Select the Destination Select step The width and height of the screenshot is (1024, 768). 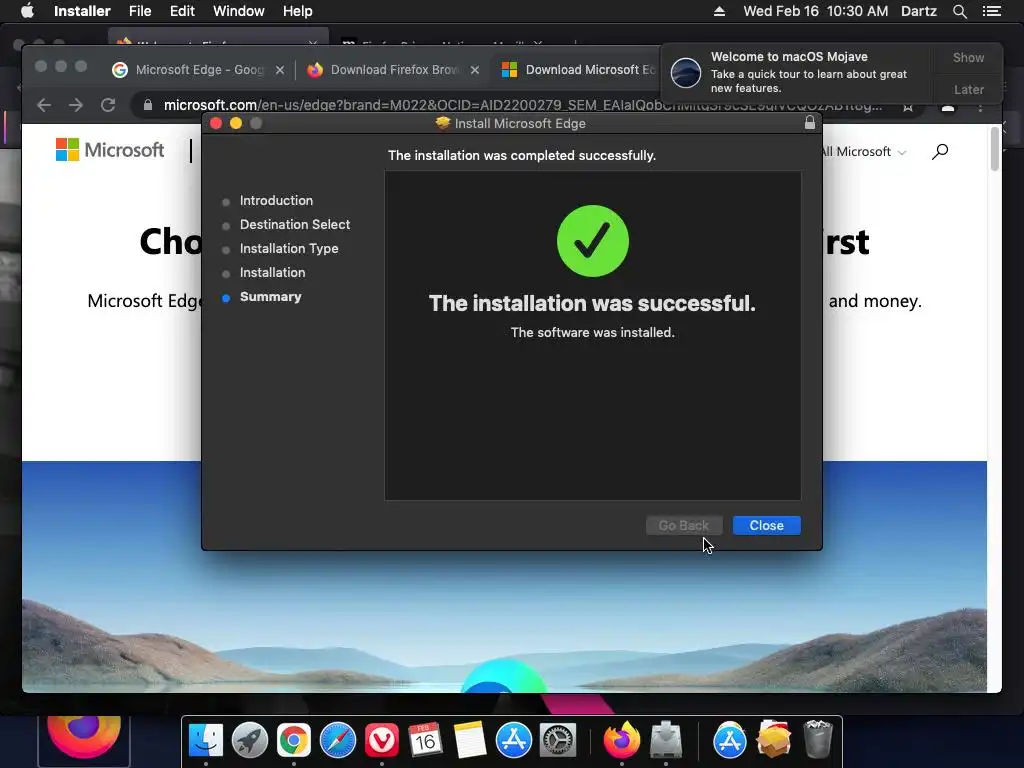(295, 225)
